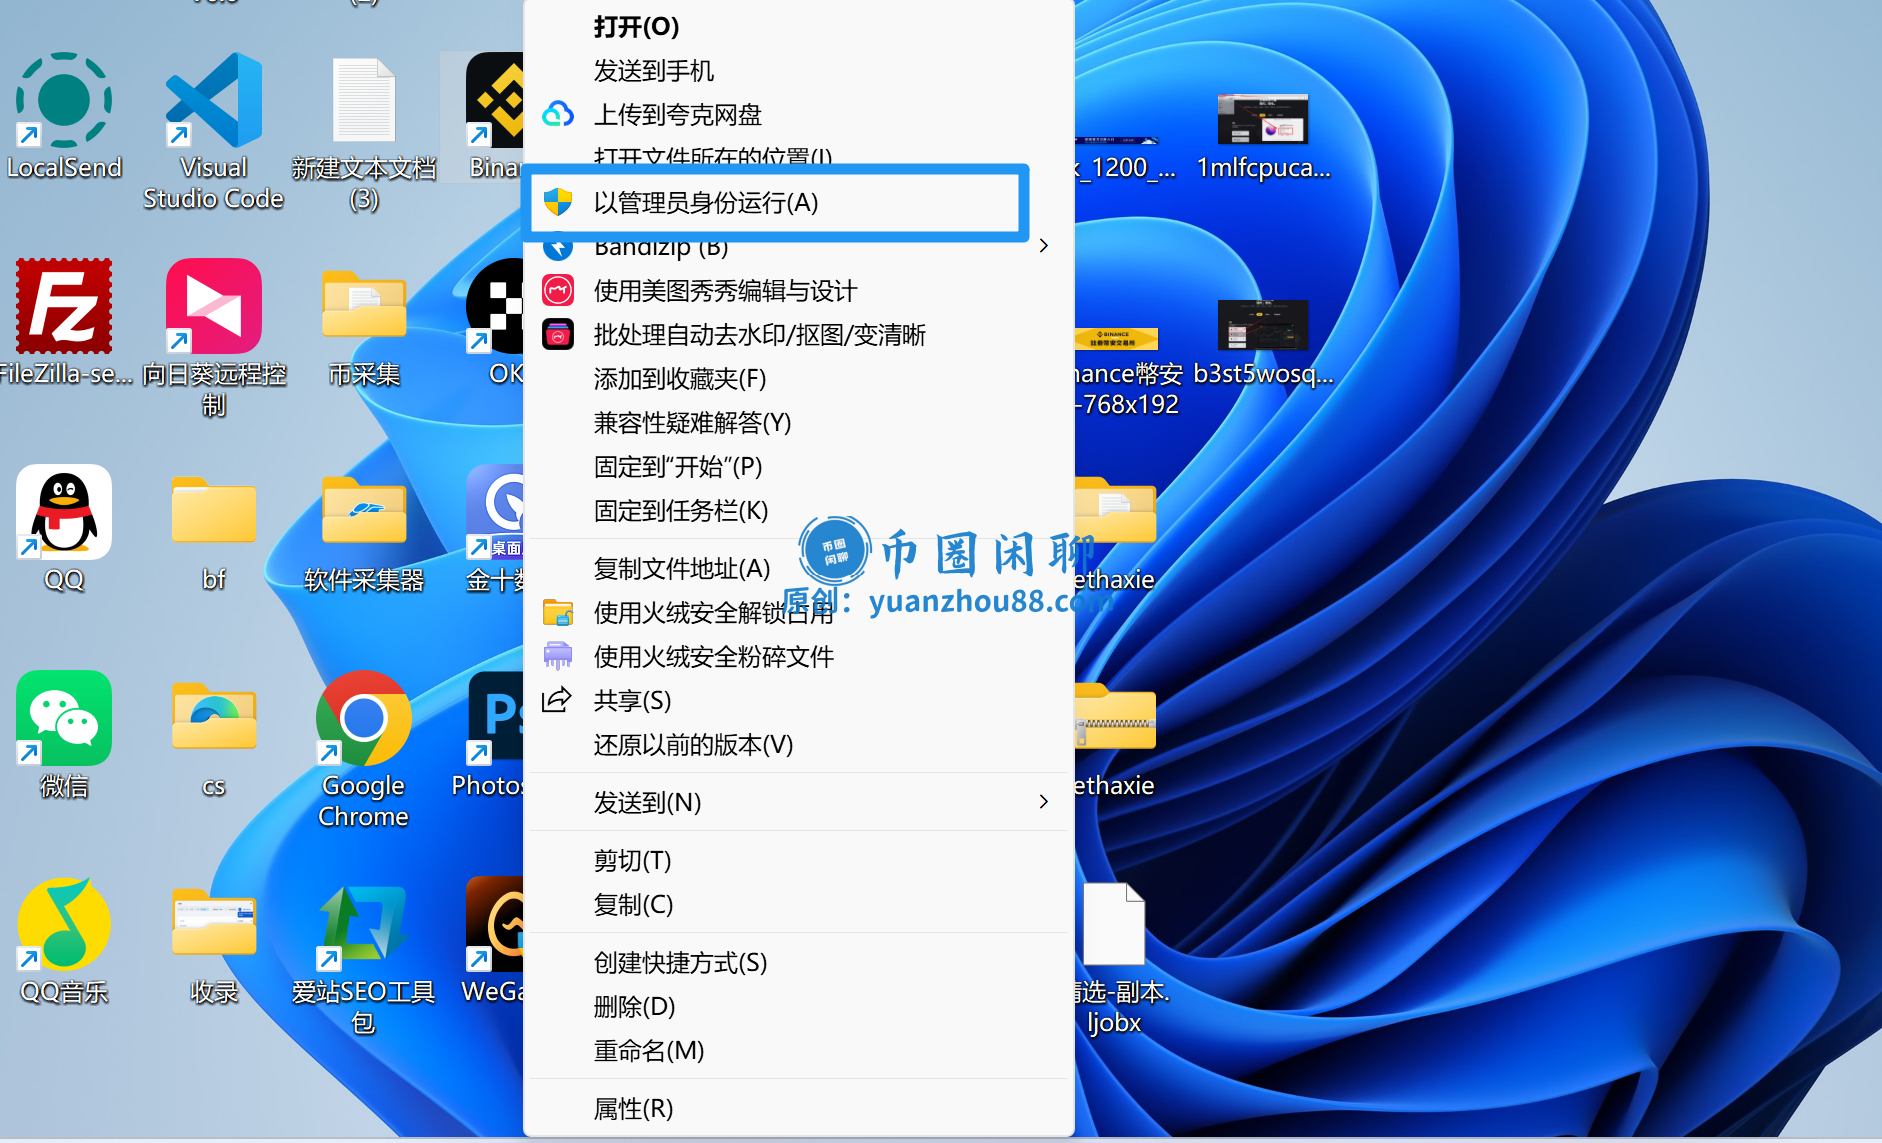Open 属性 properties from the menu
This screenshot has width=1882, height=1143.
(633, 1108)
